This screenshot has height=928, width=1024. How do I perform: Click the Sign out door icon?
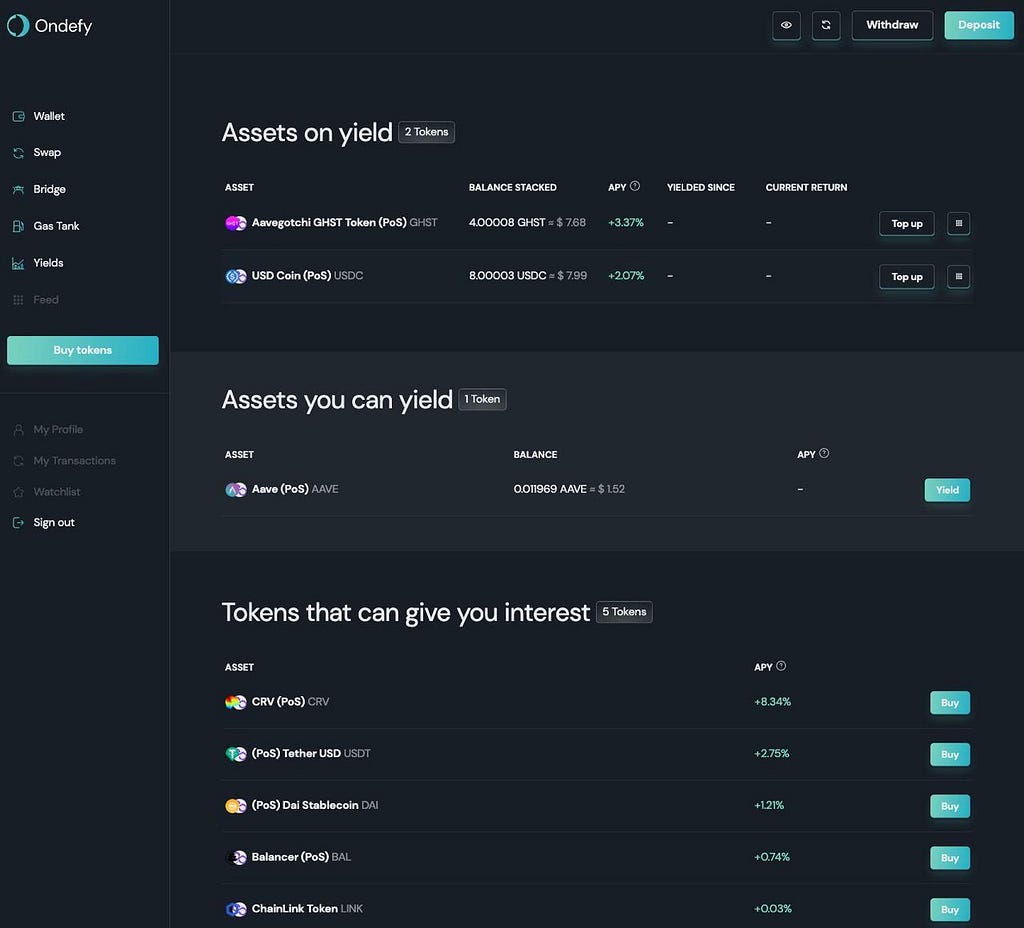click(18, 522)
